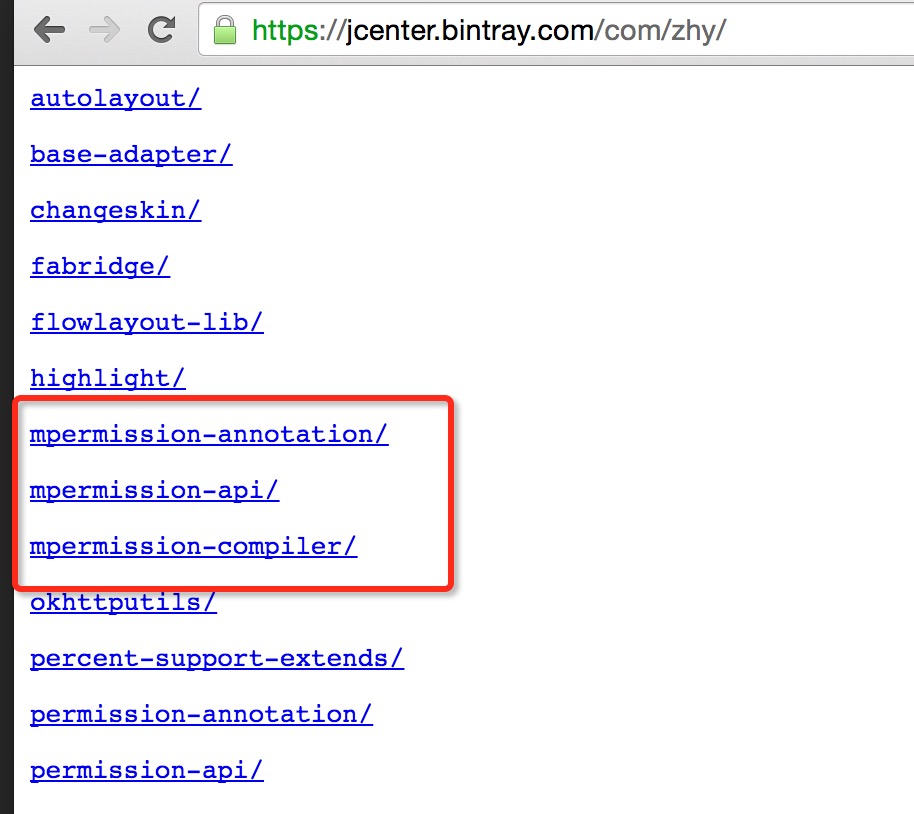Open the flowlayout-lib/ directory link
Screen dimensions: 914x814
pos(147,322)
